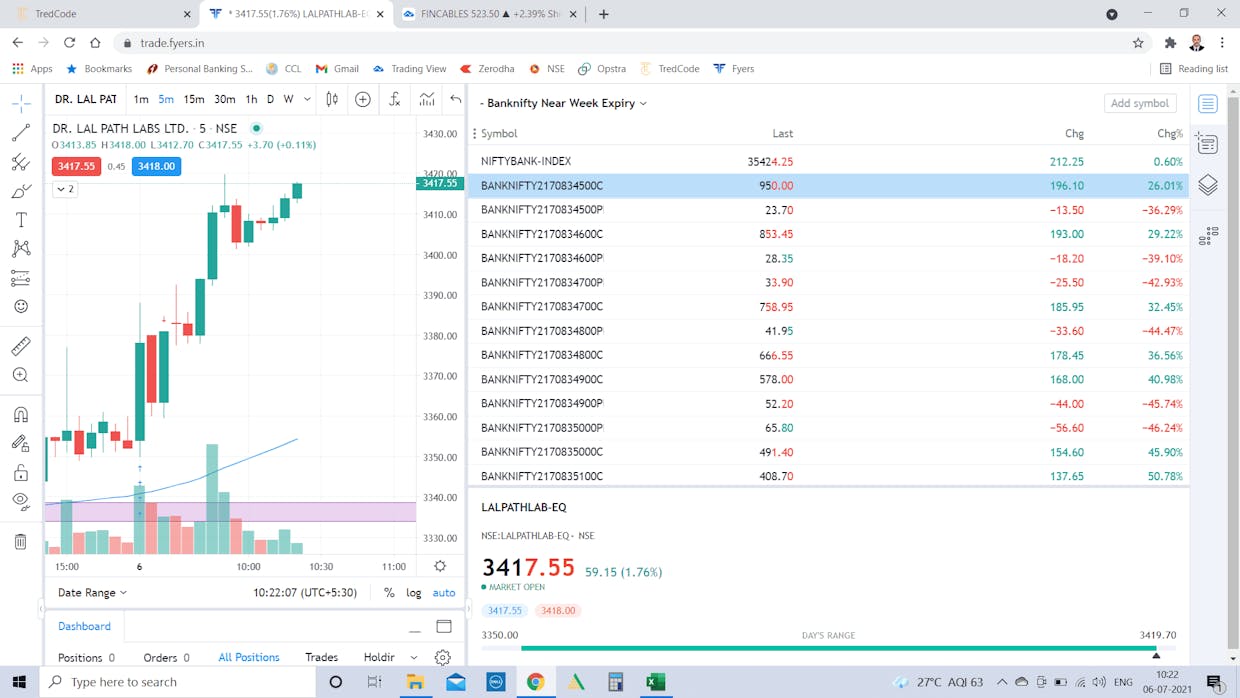The width and height of the screenshot is (1240, 698).
Task: Toggle percent scale on chart
Action: (389, 593)
